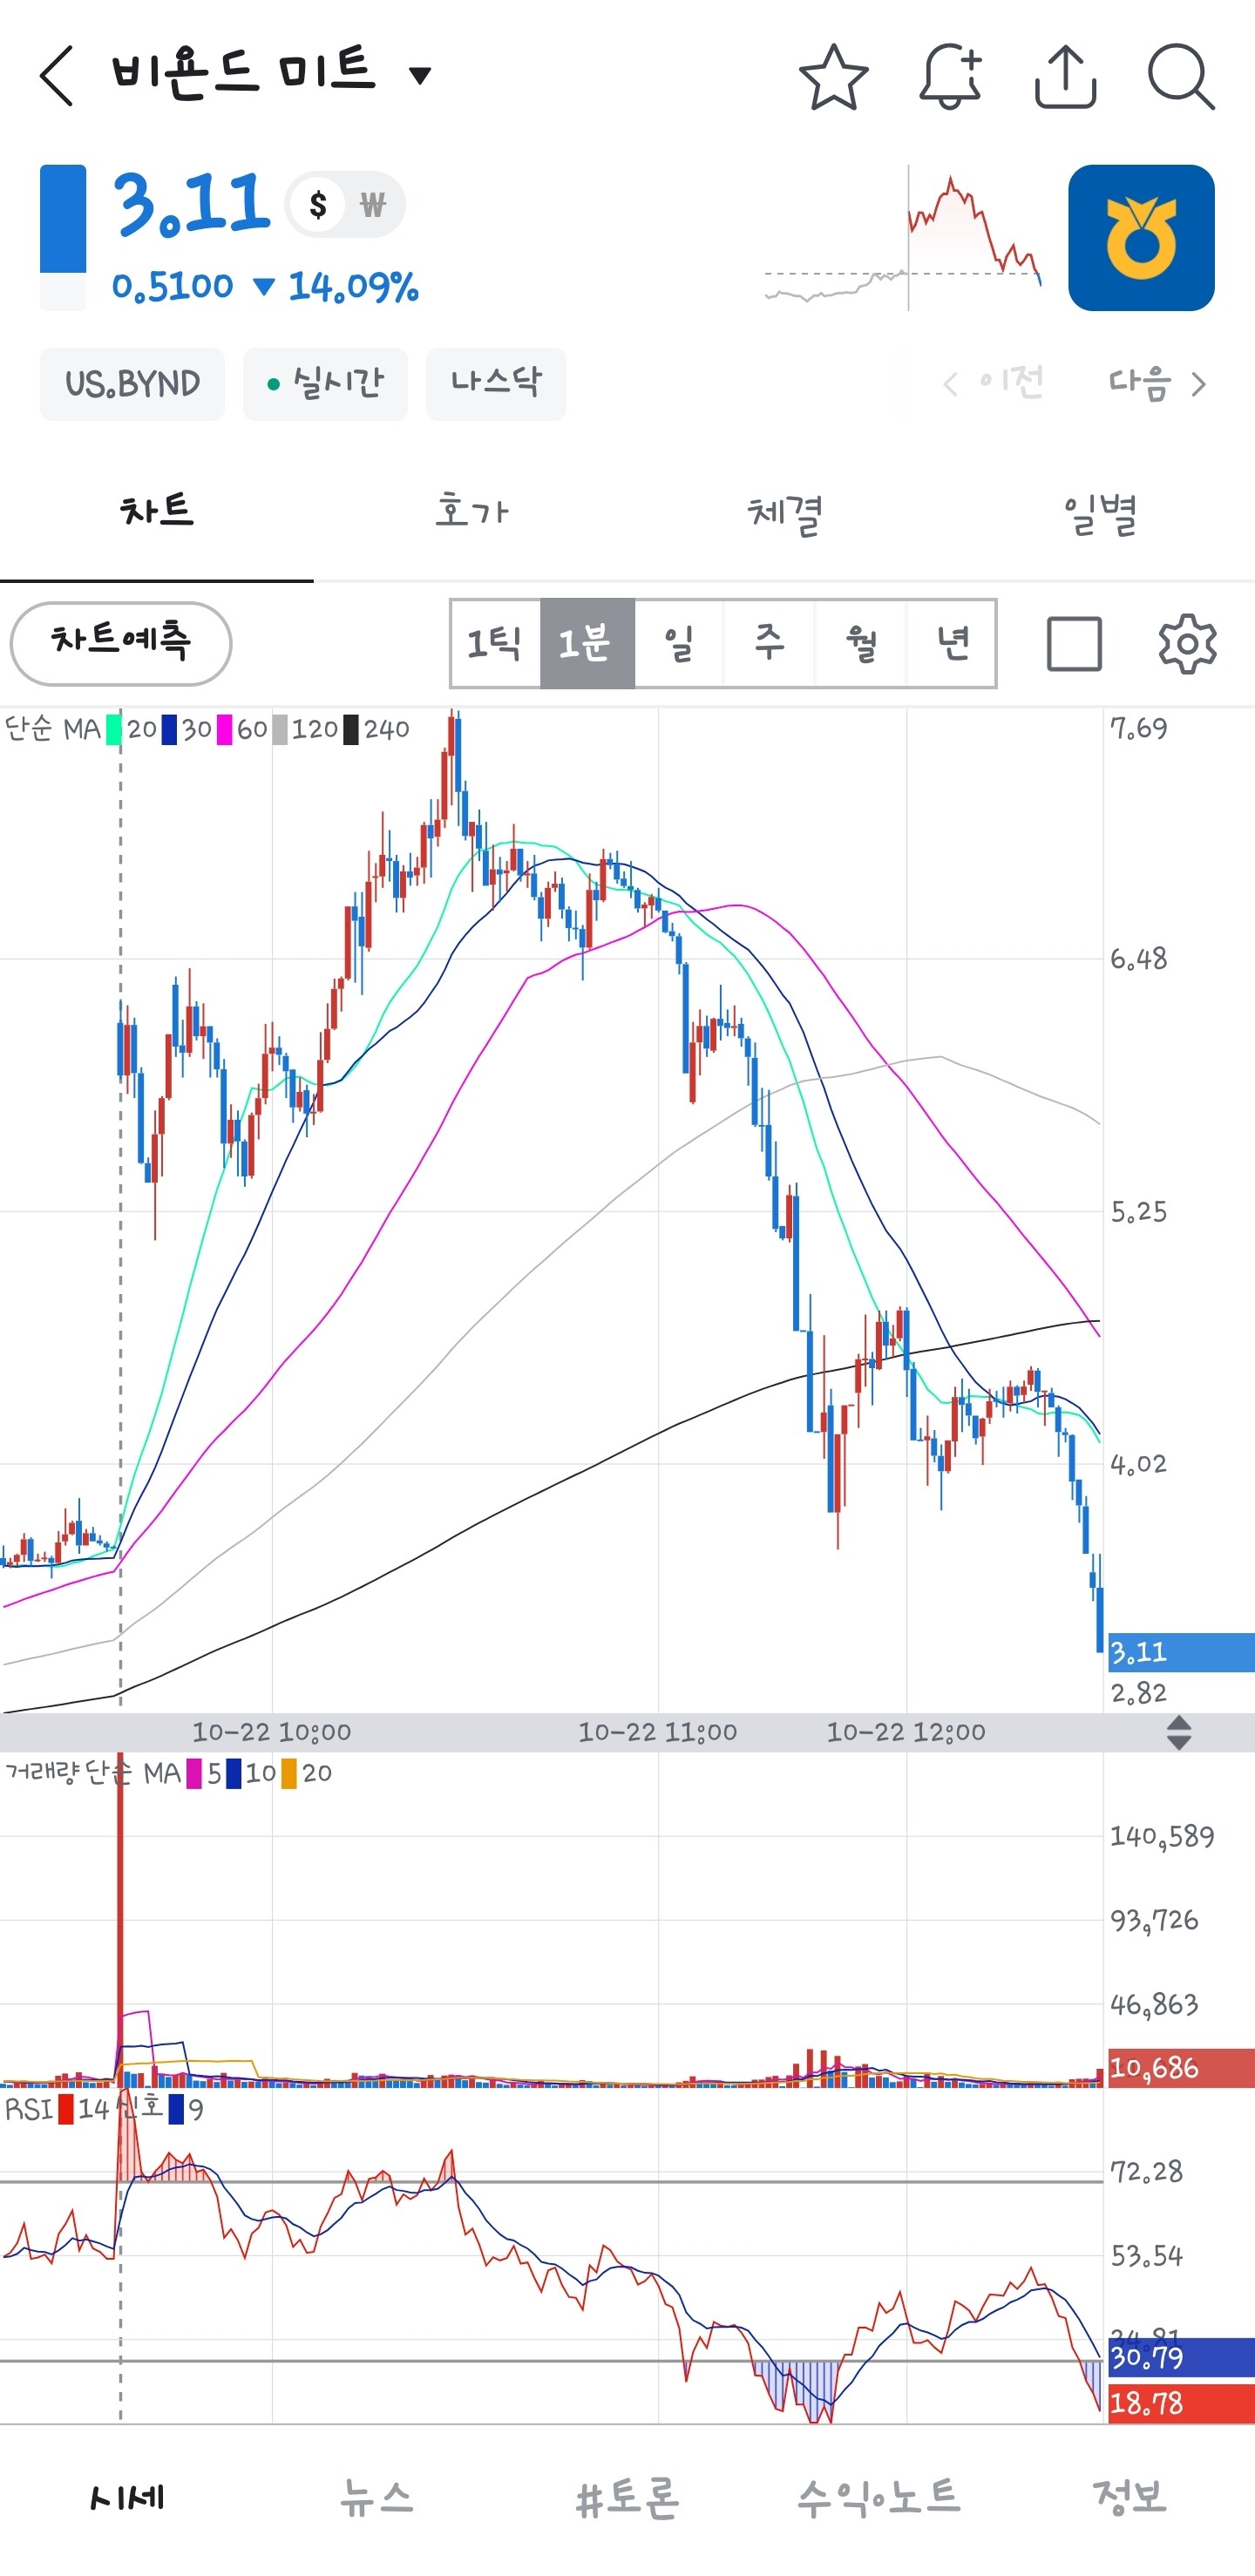The width and height of the screenshot is (1255, 2576).
Task: Tap the 나스닥 exchange tag
Action: 496,384
